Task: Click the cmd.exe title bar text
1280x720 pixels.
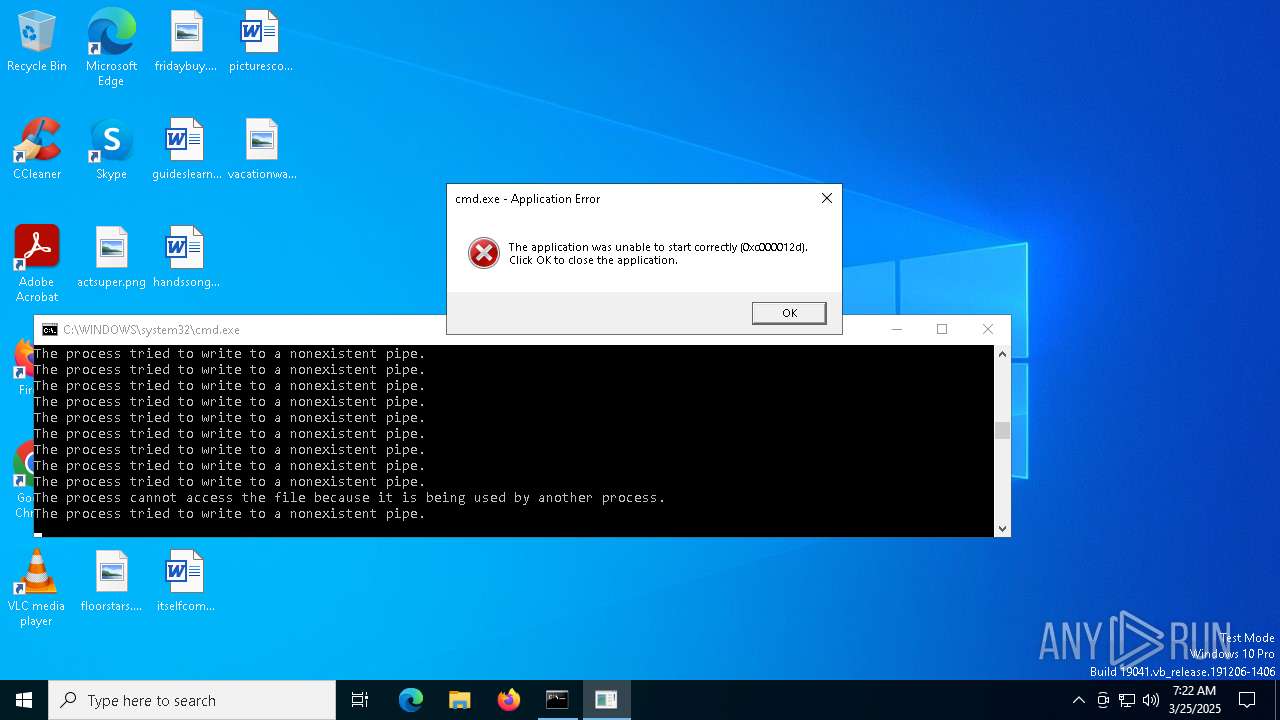Action: 151,329
